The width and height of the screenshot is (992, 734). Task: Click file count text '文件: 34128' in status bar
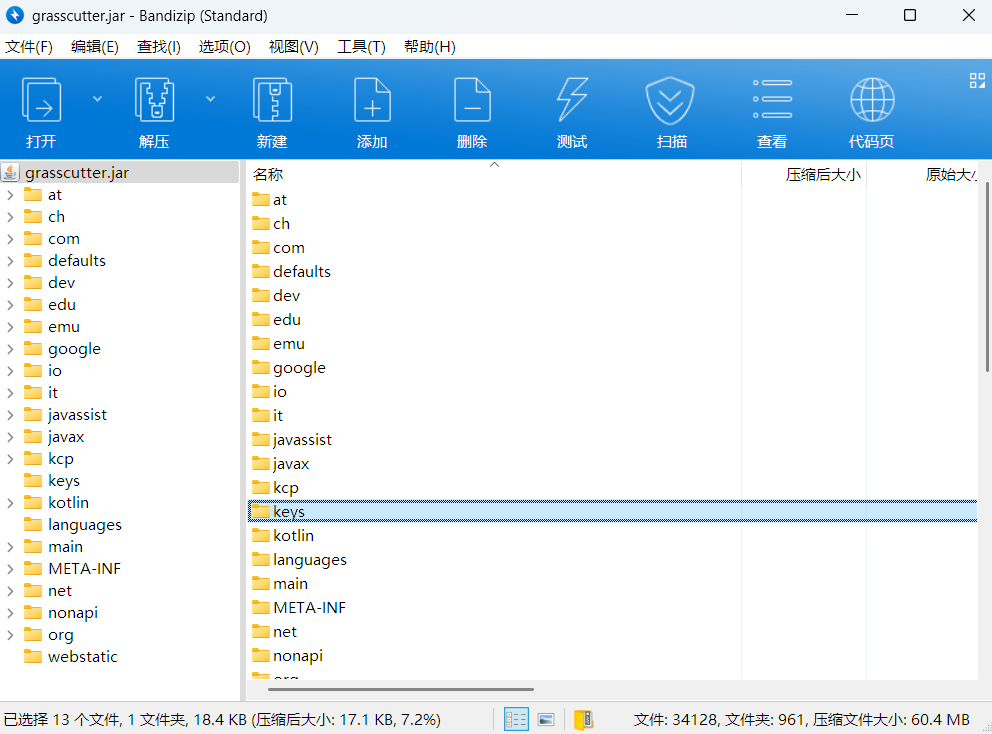pyautogui.click(x=675, y=719)
